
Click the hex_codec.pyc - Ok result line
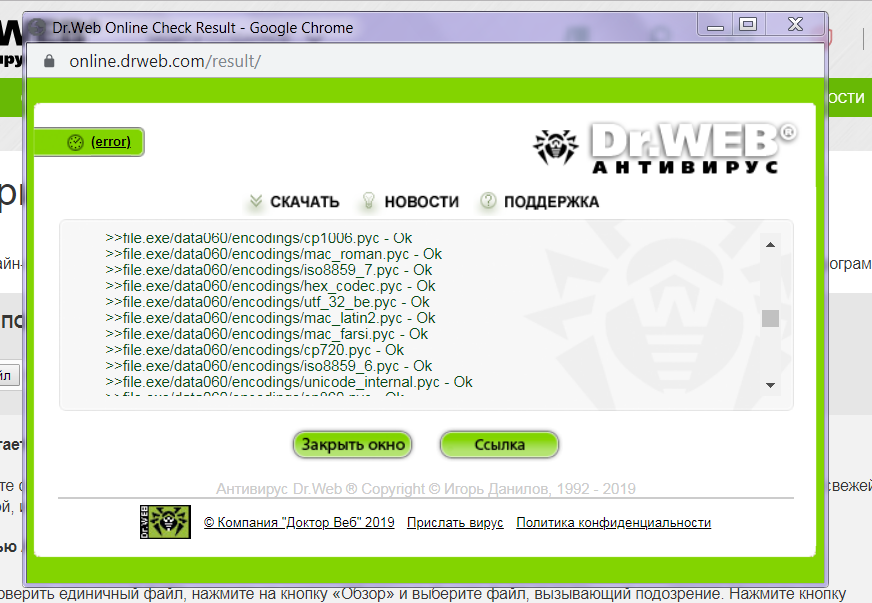[270, 286]
